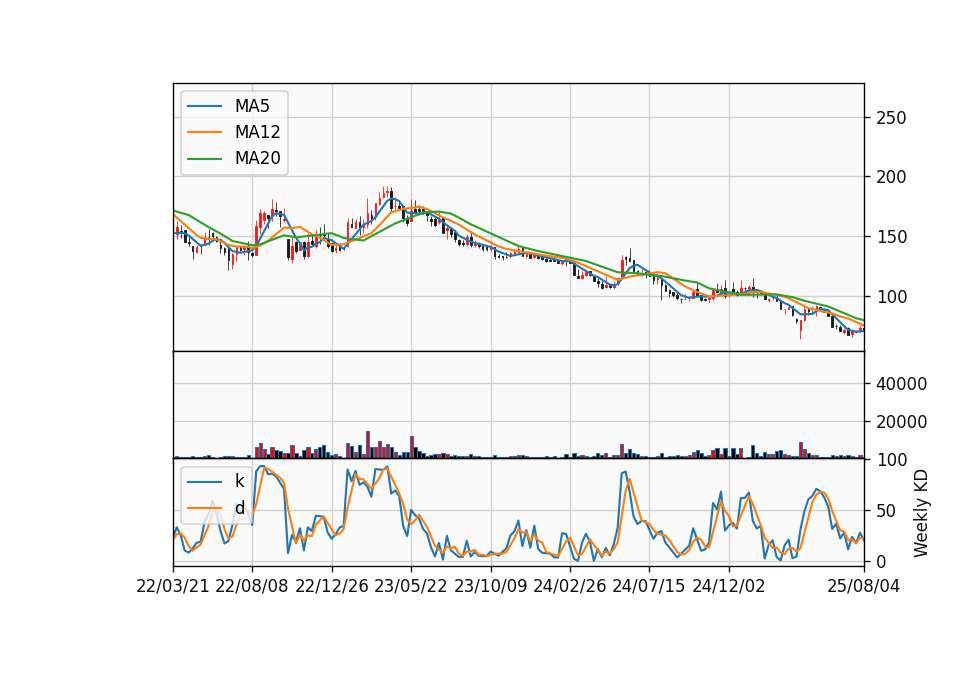Click the d legend label

(x=239, y=508)
